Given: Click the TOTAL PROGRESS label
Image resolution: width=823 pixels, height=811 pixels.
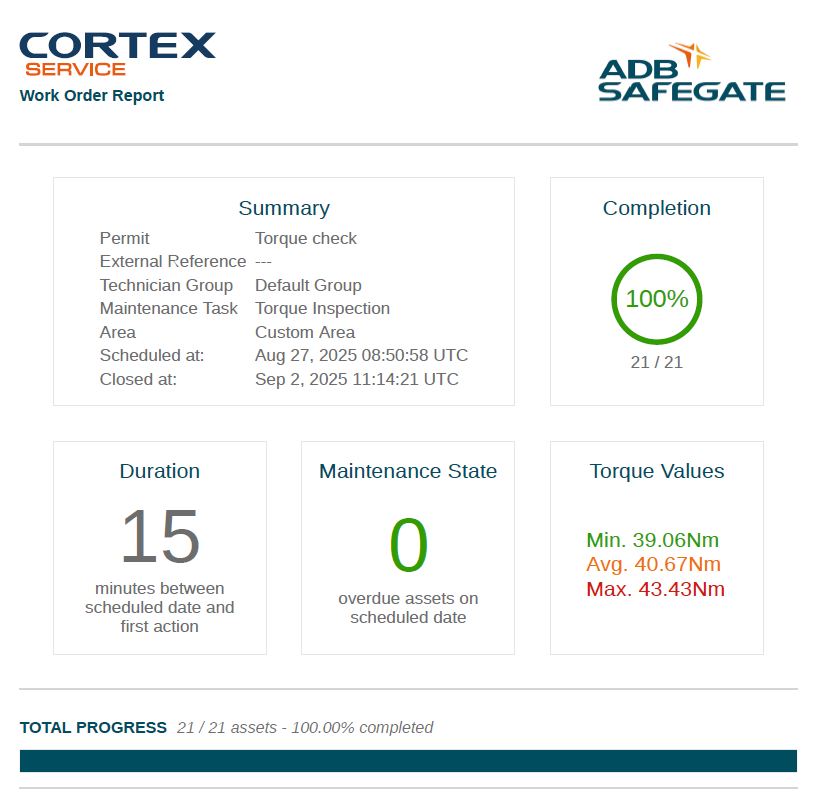Looking at the screenshot, I should pyautogui.click(x=93, y=727).
